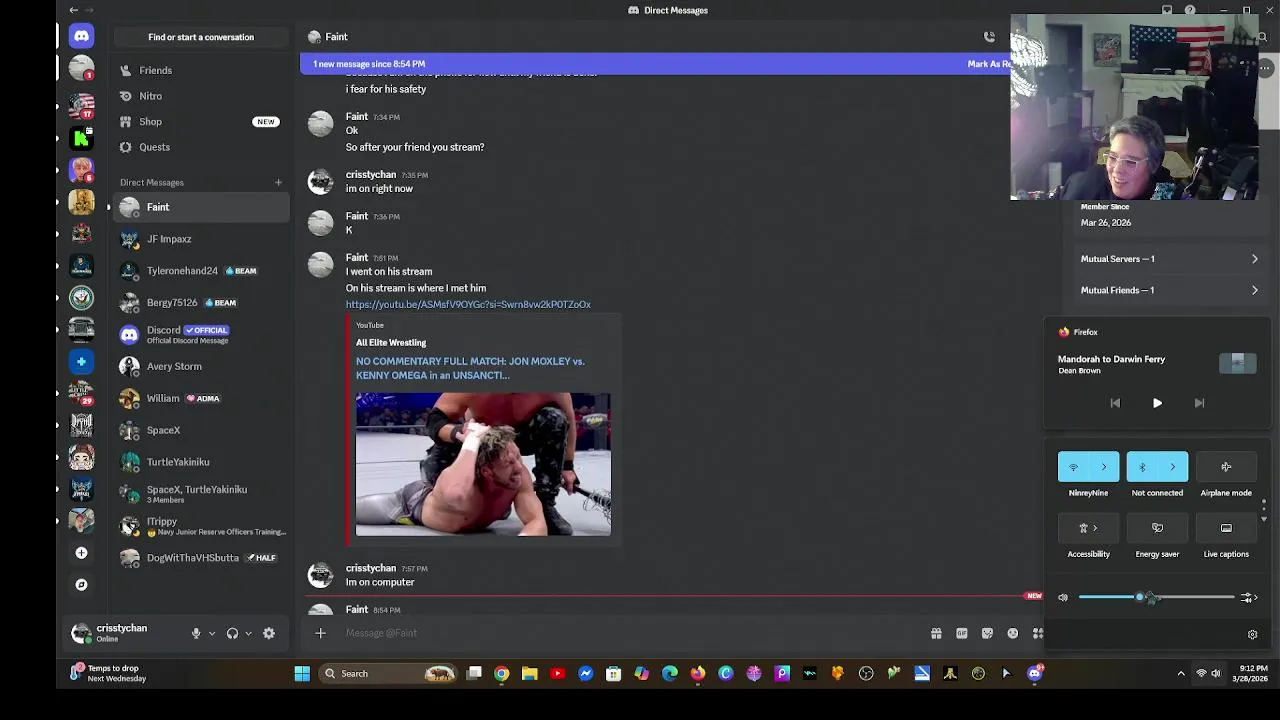Image resolution: width=1280 pixels, height=720 pixels.
Task: Play the wrestling video thumbnail
Action: click(x=483, y=464)
